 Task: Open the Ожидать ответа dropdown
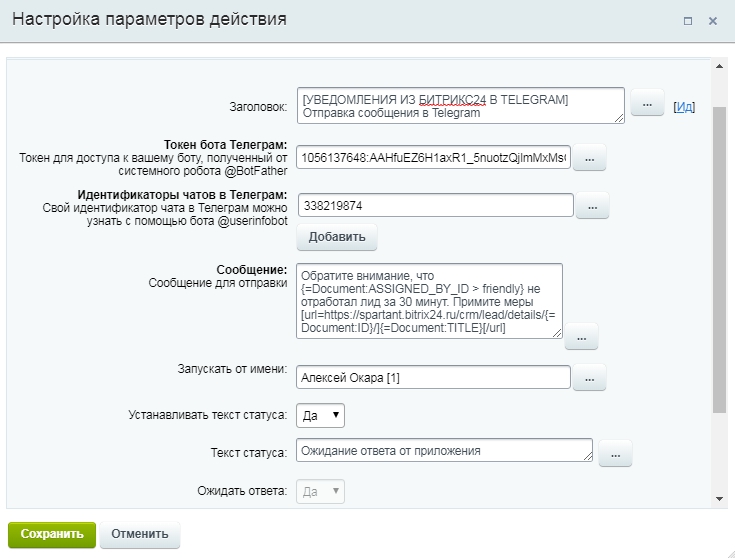coord(321,491)
